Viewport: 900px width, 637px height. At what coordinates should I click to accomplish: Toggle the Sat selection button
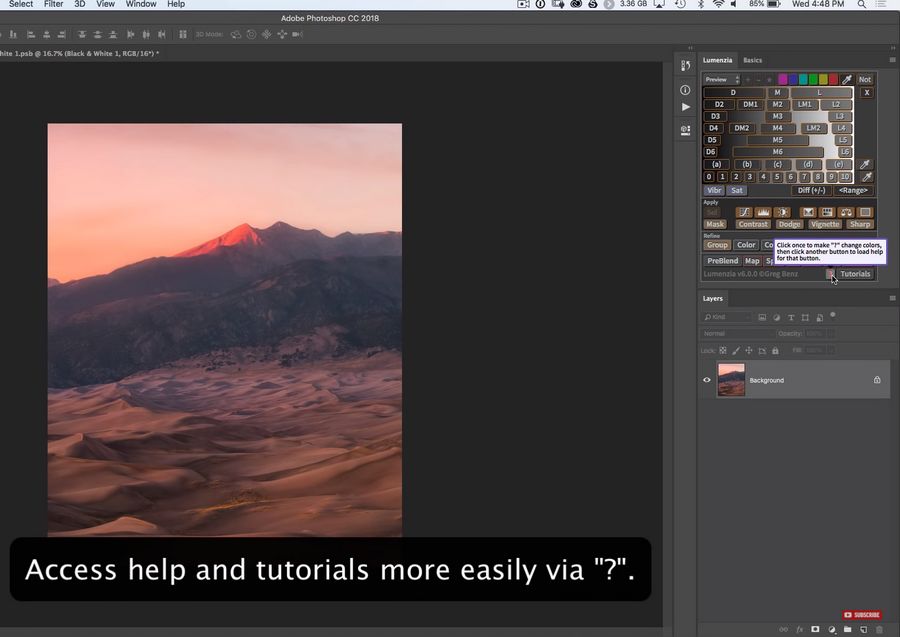737,191
